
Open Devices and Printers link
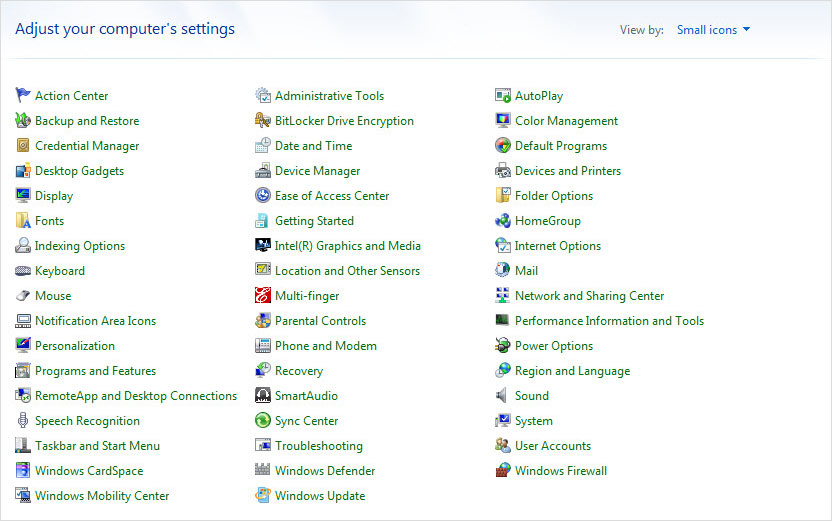tap(568, 170)
